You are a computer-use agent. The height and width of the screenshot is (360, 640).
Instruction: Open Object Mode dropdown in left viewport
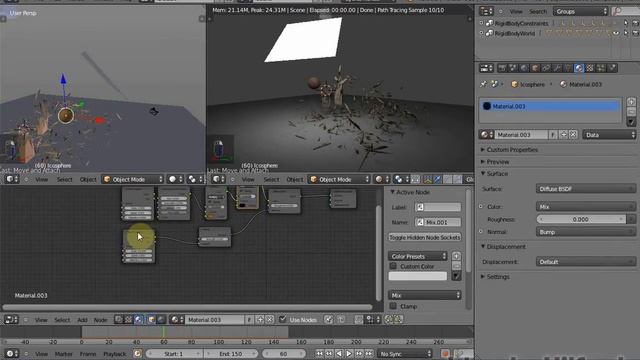coord(133,179)
